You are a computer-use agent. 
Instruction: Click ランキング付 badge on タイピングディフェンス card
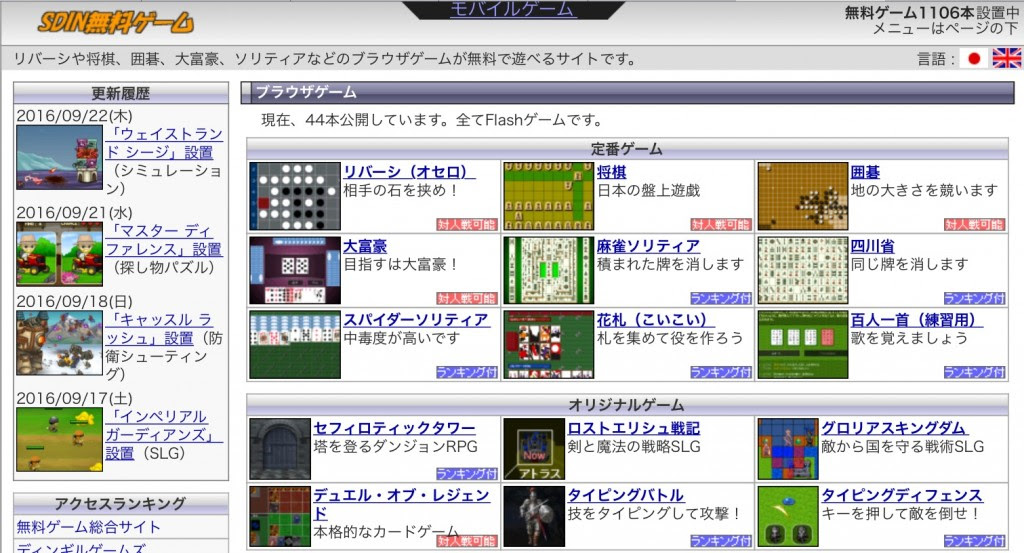click(x=974, y=541)
